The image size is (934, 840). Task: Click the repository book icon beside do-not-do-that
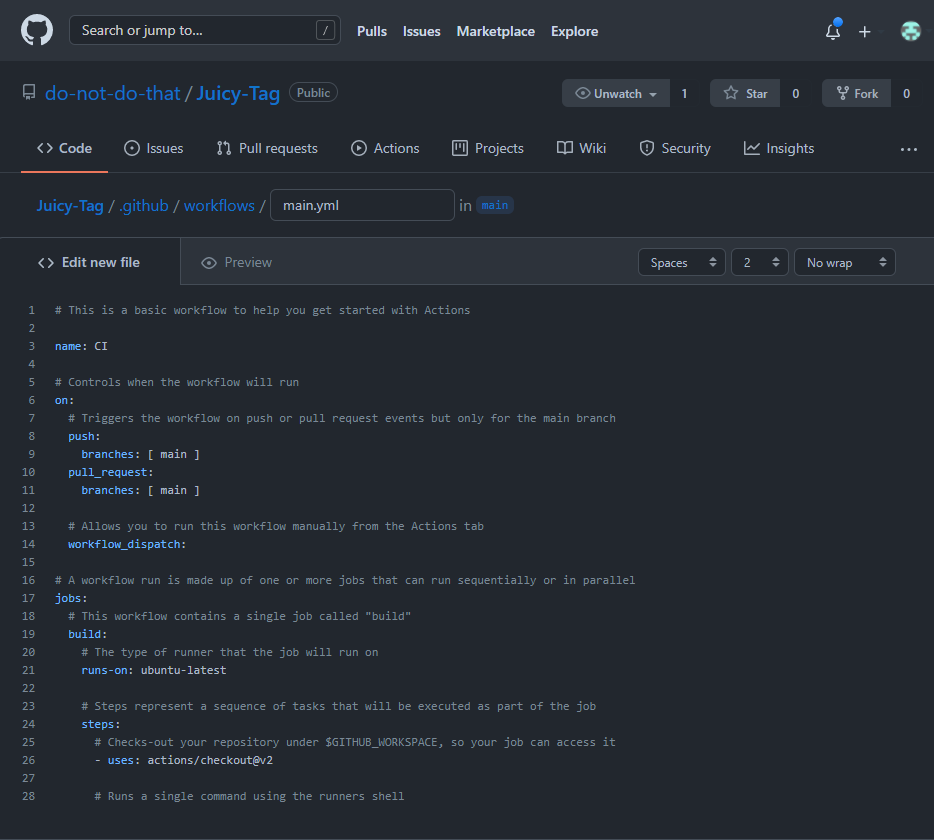pyautogui.click(x=29, y=92)
